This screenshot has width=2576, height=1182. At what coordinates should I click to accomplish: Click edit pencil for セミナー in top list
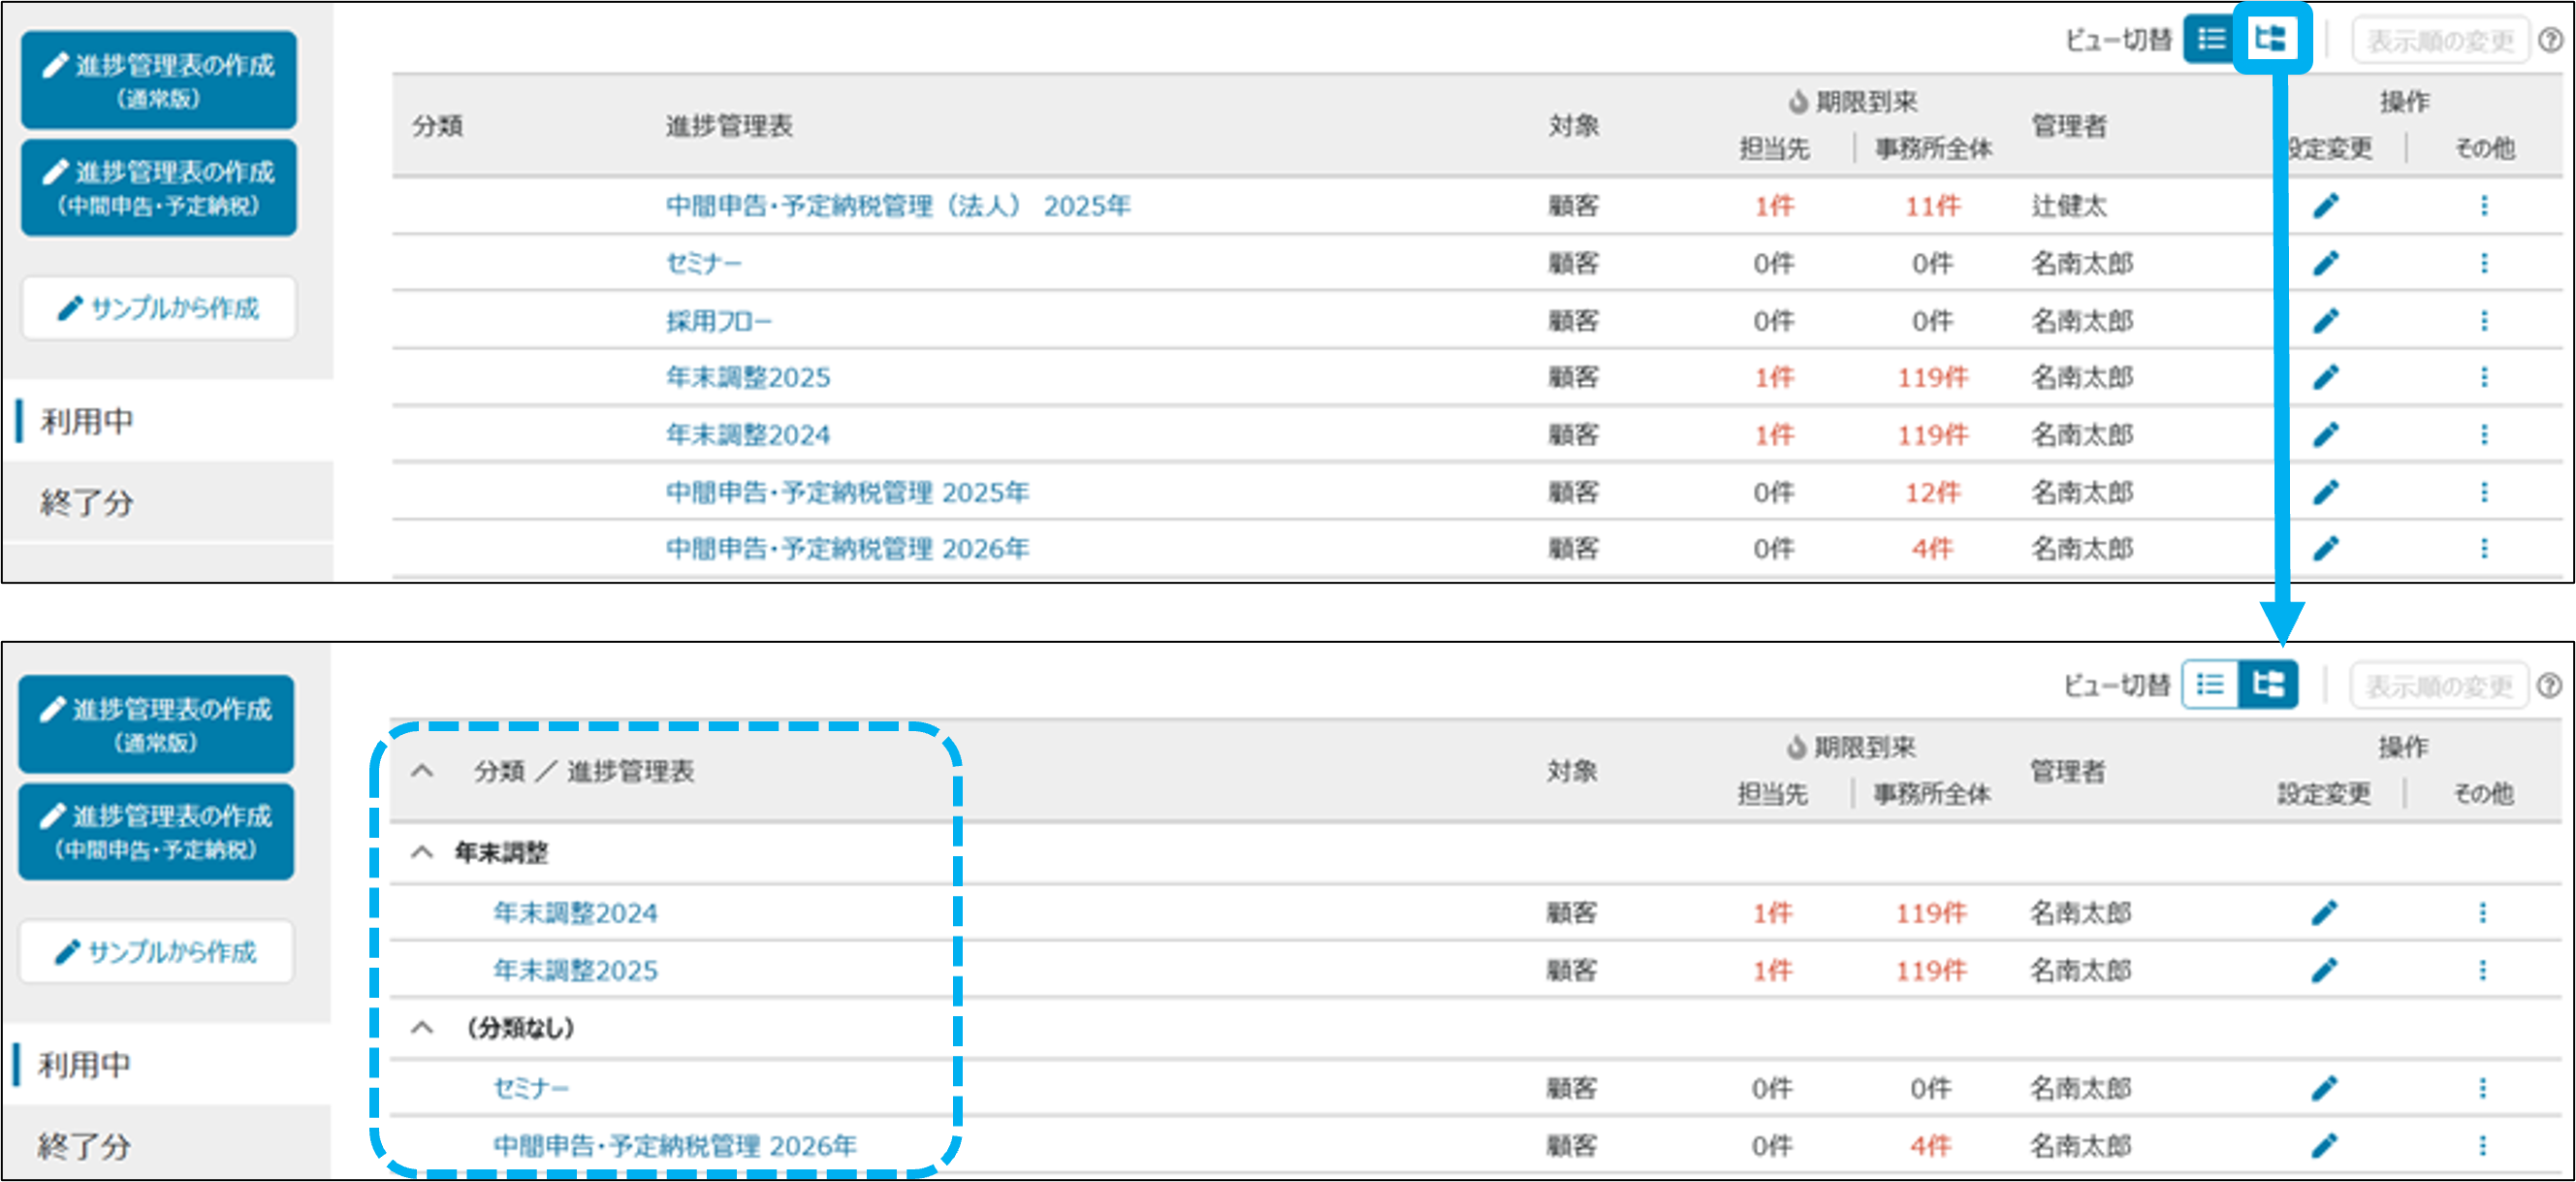2325,263
